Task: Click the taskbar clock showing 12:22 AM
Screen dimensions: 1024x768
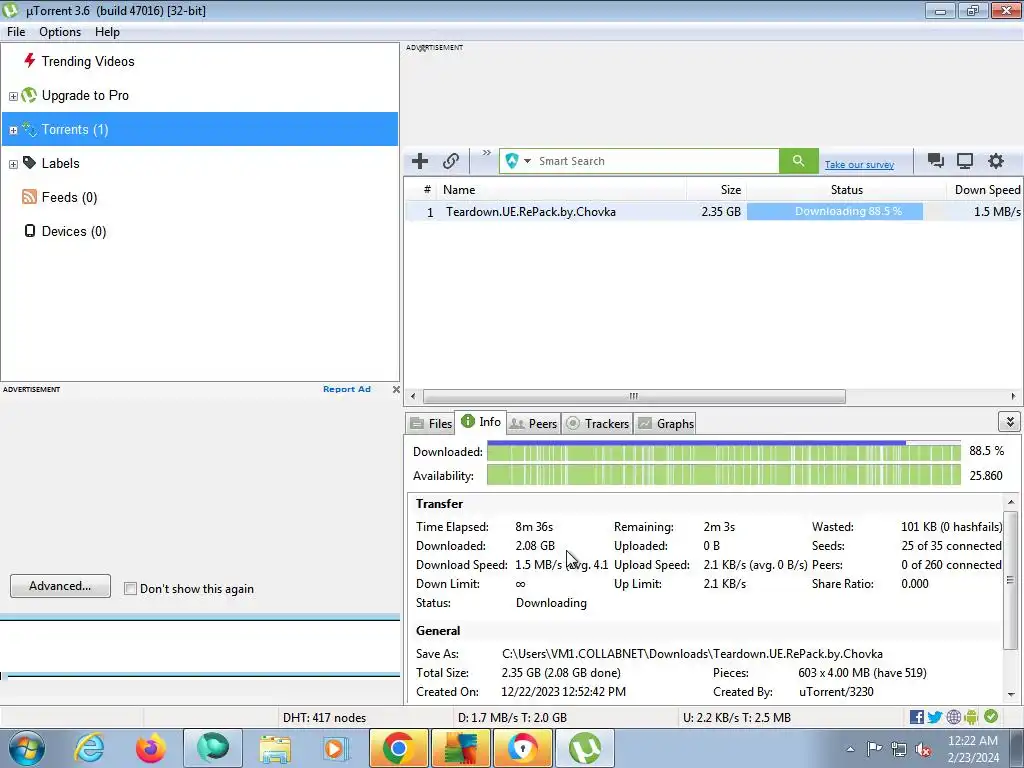Action: pyautogui.click(x=972, y=748)
